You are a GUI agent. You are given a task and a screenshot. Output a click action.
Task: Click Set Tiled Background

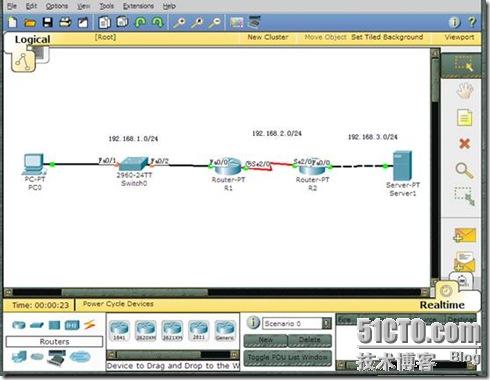click(387, 37)
